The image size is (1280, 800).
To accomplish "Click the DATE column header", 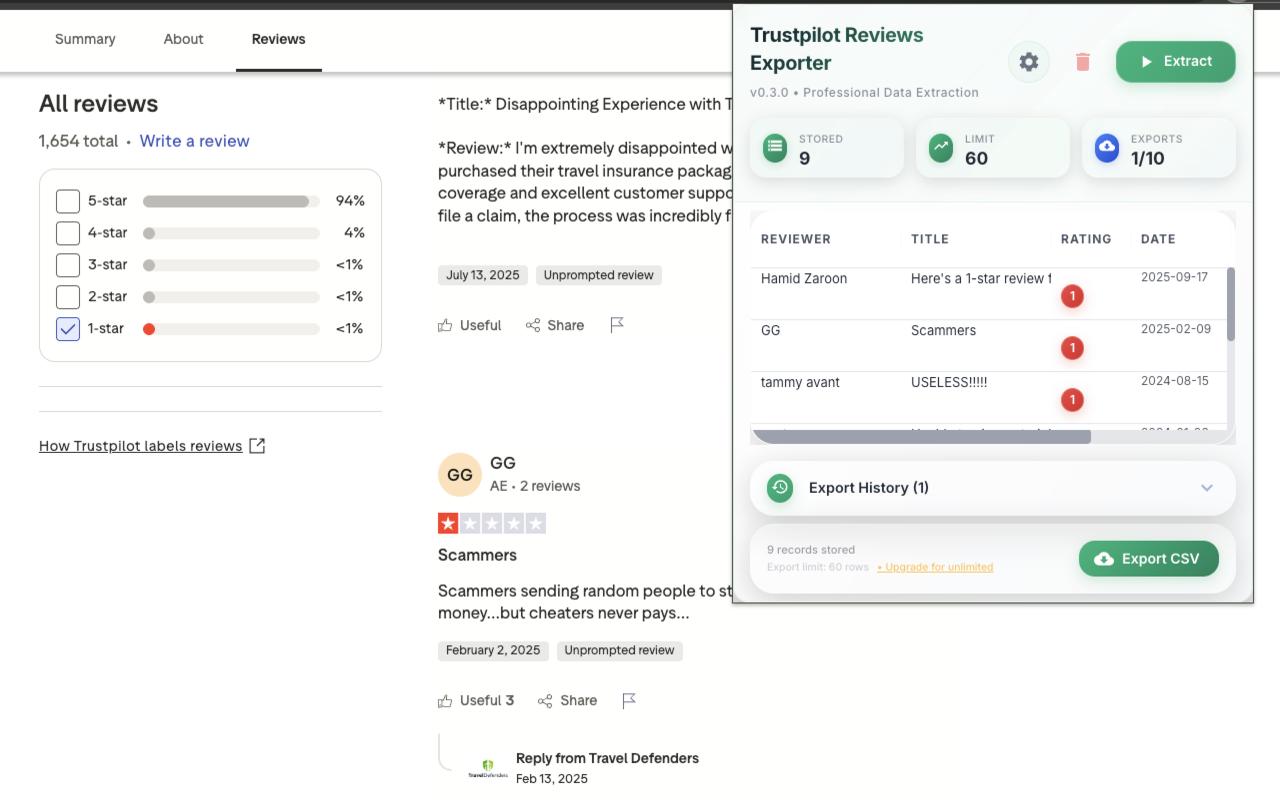I will [x=1158, y=239].
